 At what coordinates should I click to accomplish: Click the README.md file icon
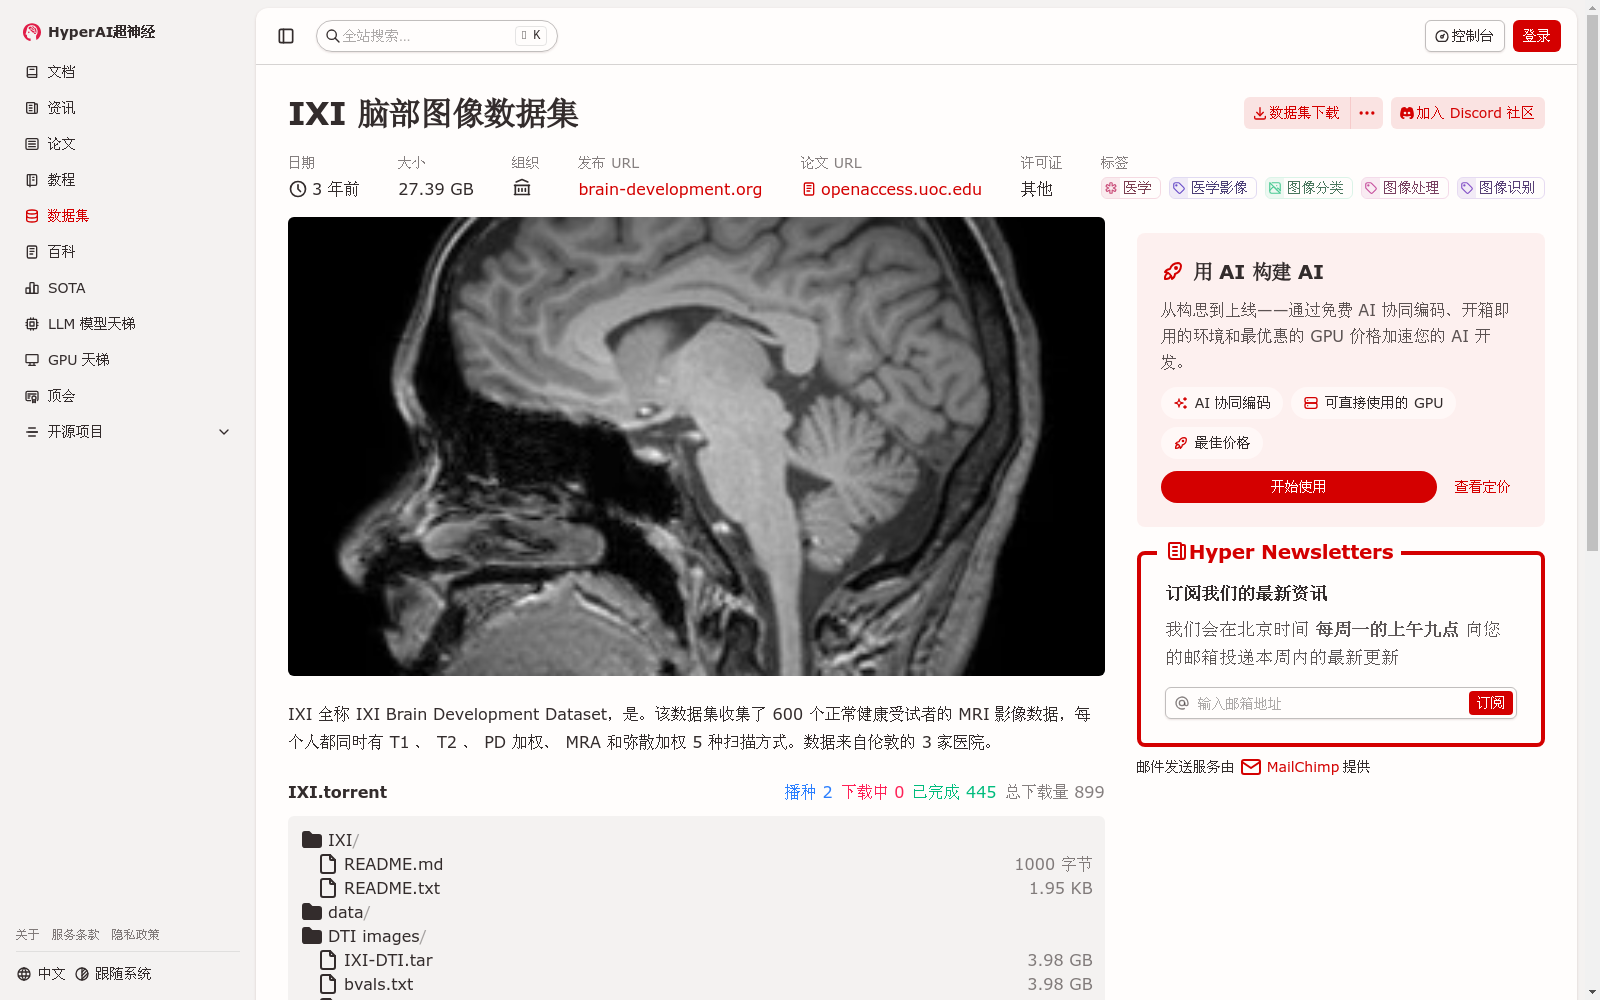click(328, 864)
